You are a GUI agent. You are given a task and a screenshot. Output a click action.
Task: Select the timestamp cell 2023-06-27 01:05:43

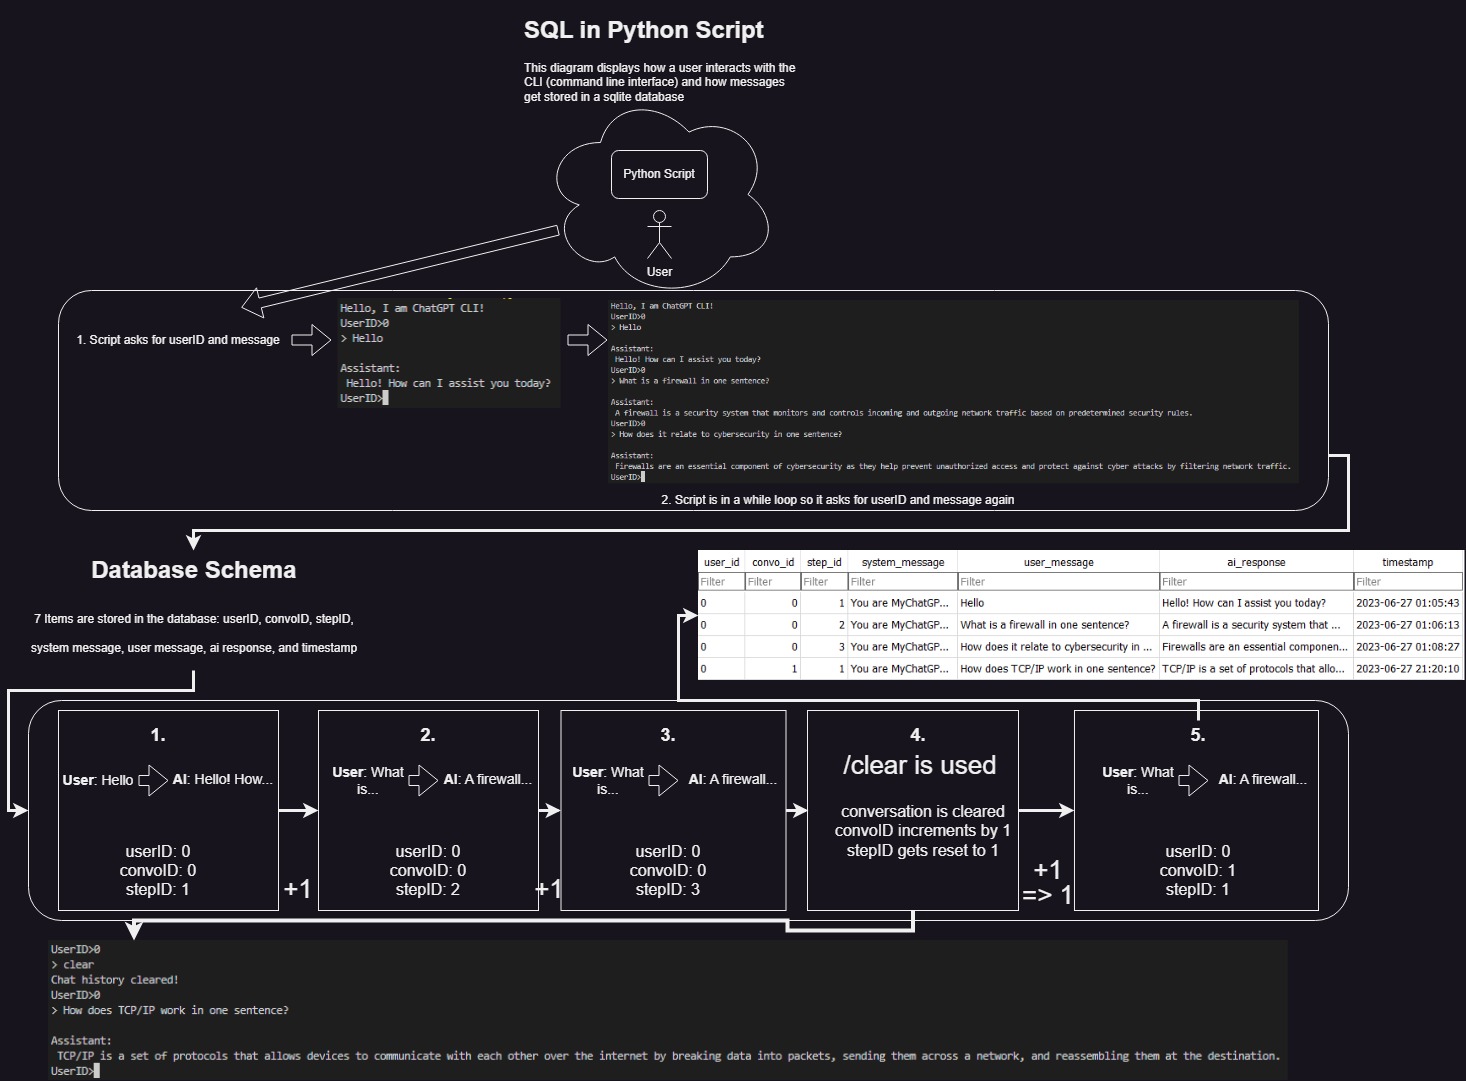click(1407, 603)
